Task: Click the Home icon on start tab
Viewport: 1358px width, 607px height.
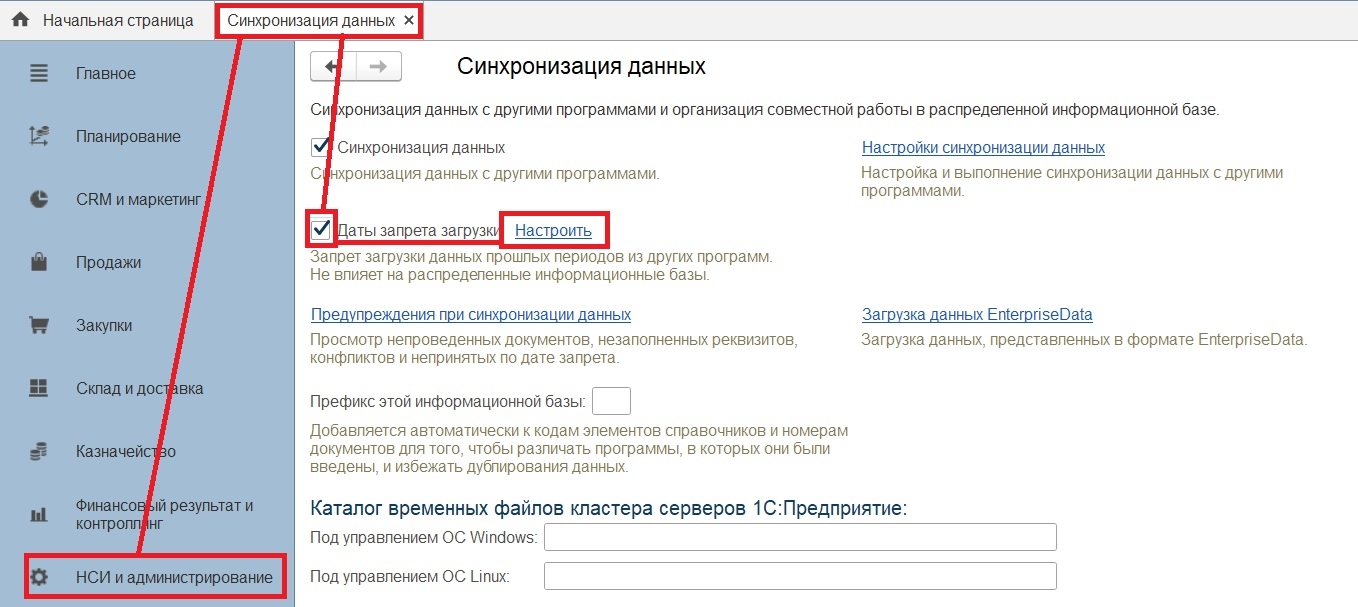Action: coord(20,20)
